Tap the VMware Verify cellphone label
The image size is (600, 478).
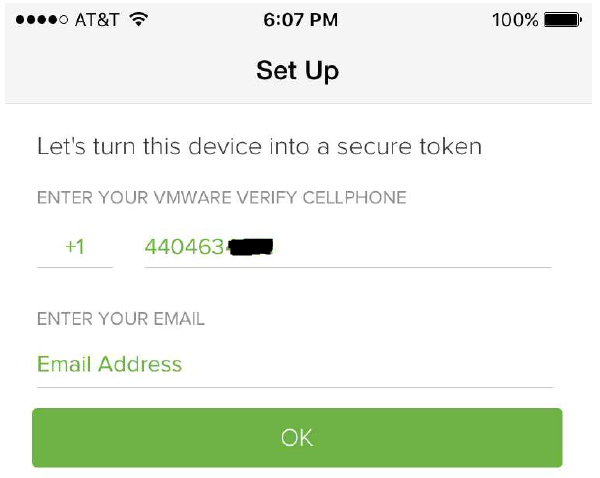[221, 198]
